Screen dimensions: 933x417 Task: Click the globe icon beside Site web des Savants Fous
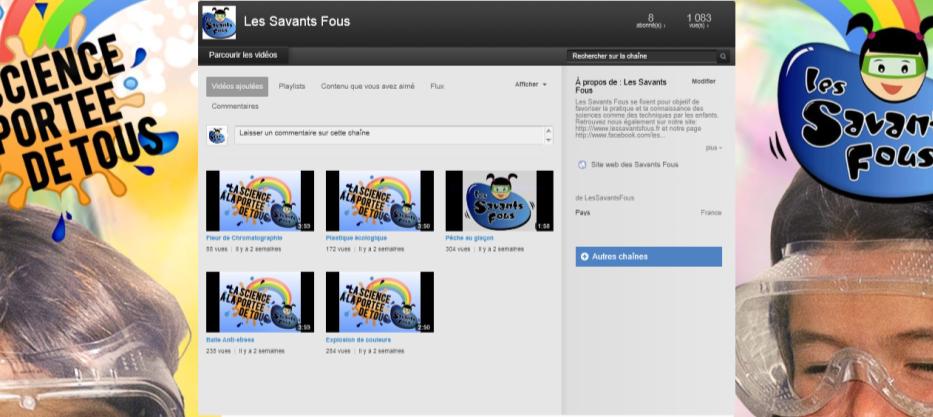tap(582, 165)
